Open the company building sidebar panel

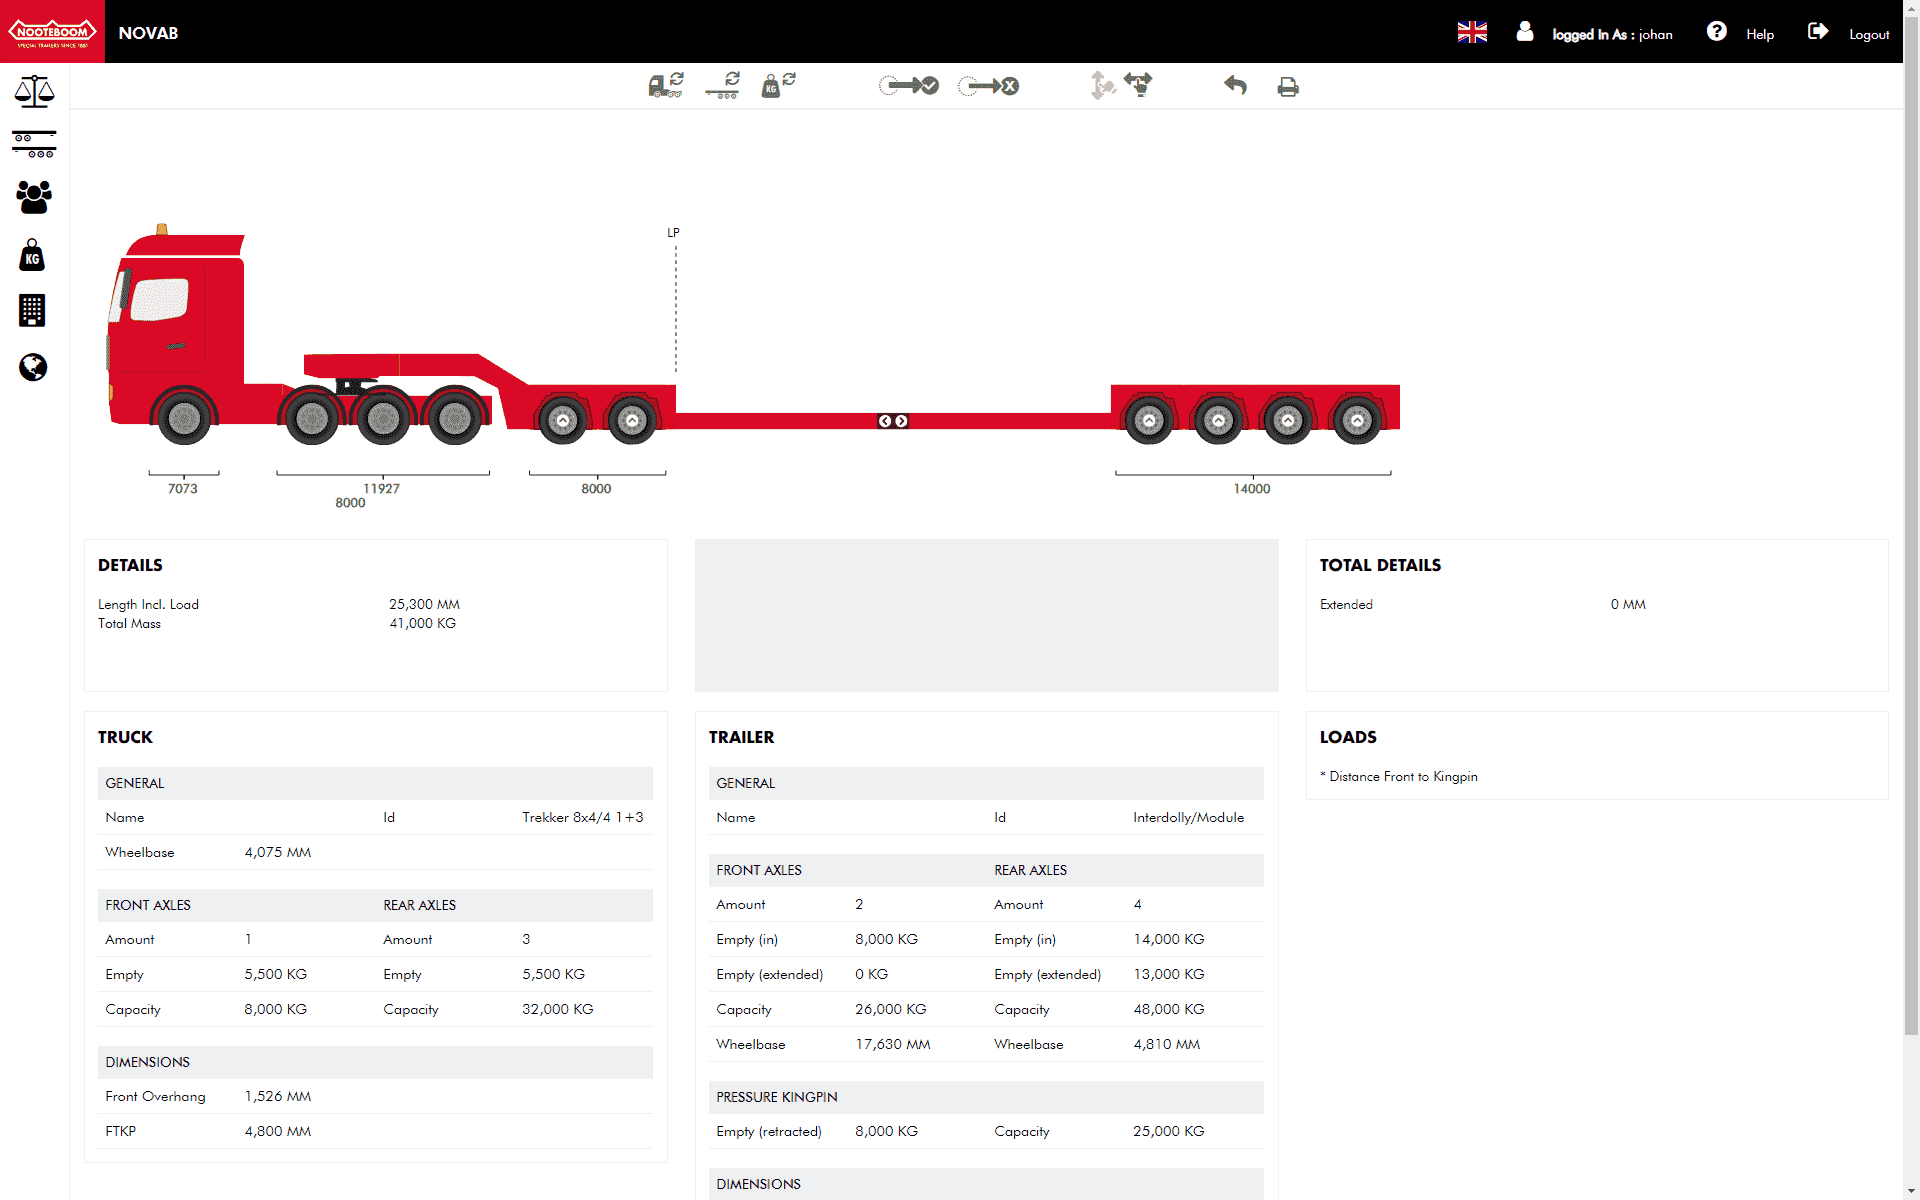click(x=33, y=310)
